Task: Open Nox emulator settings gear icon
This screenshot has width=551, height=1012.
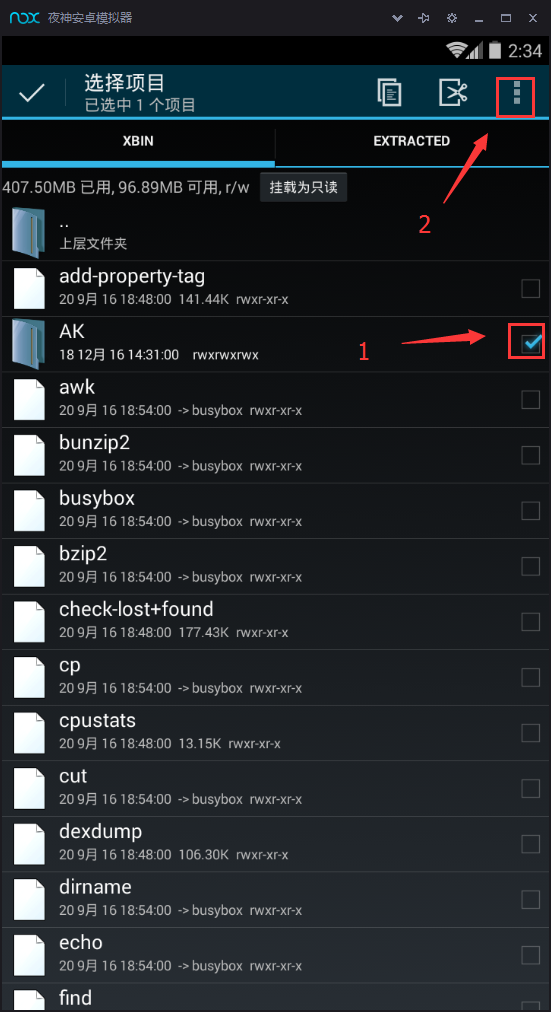Action: (452, 18)
